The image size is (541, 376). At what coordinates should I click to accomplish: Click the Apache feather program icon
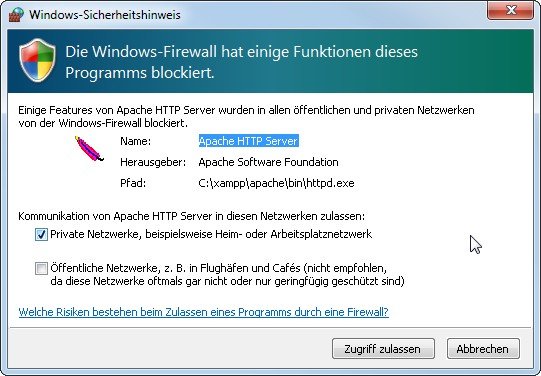(x=89, y=149)
